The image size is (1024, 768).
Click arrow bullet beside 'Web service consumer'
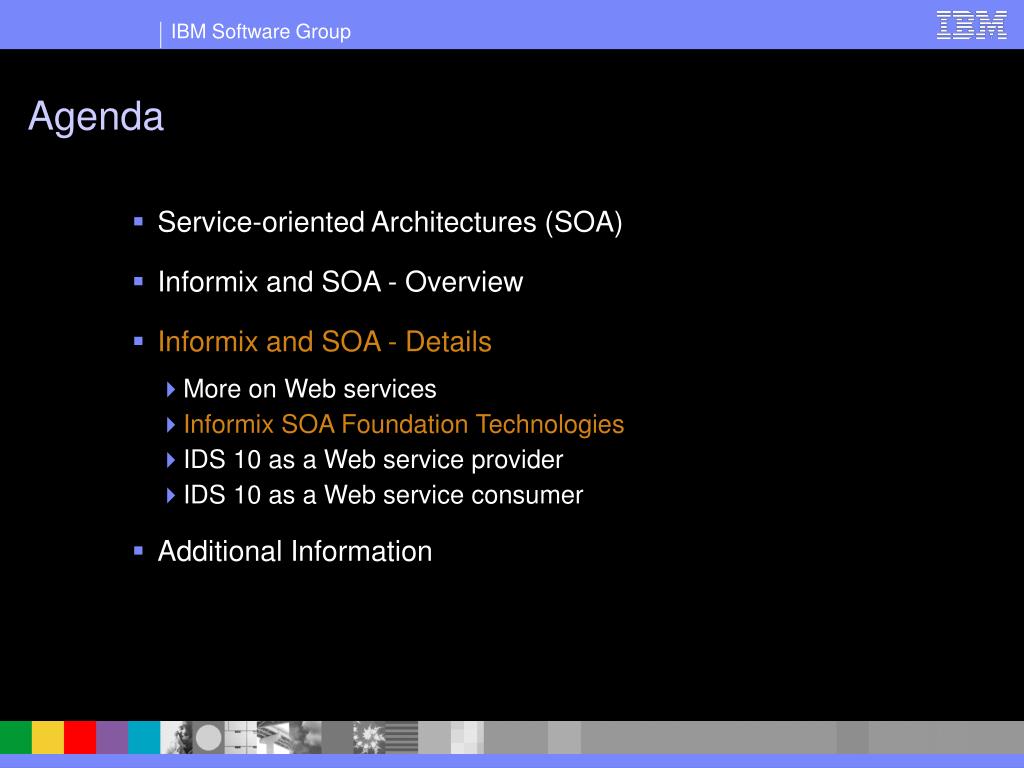coord(170,496)
